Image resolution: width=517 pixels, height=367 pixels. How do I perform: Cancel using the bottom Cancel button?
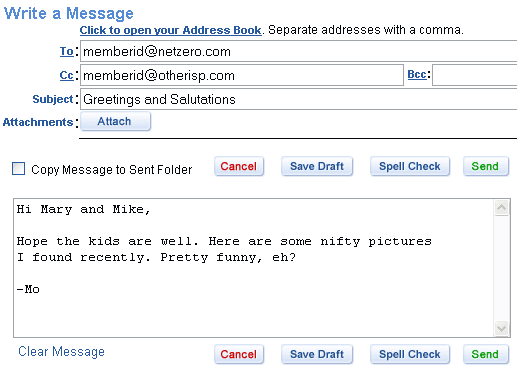239,354
